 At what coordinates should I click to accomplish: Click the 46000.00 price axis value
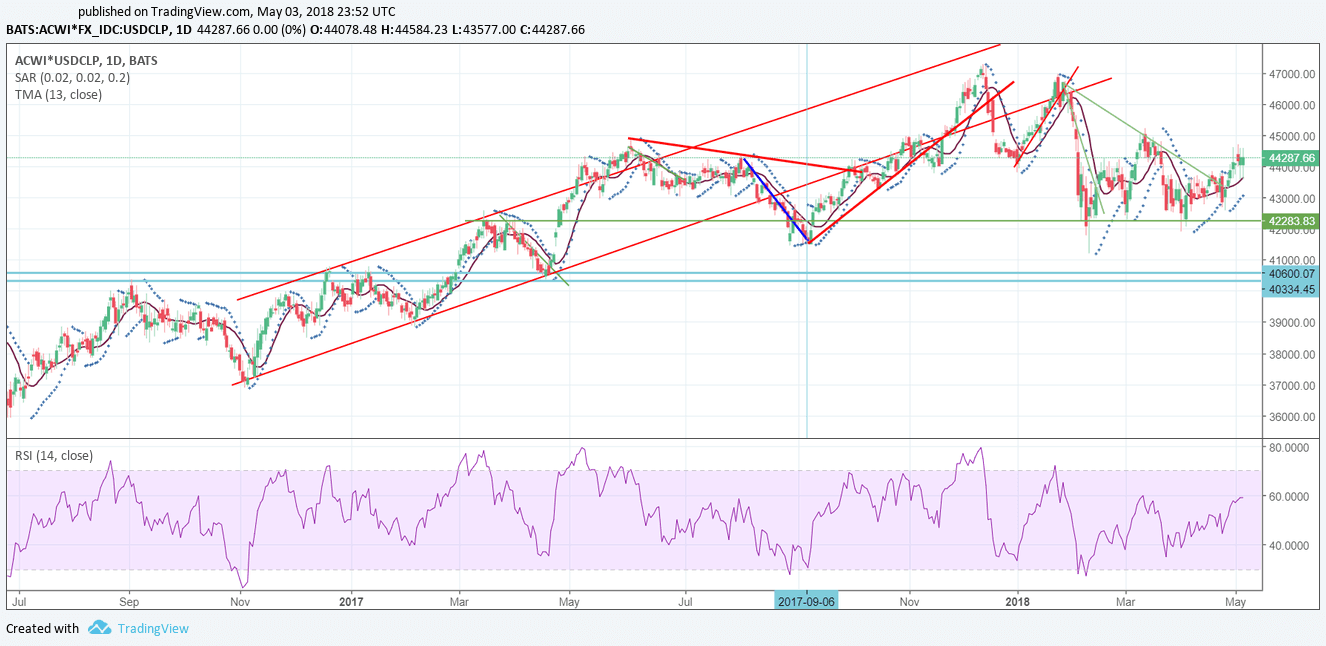coord(1291,105)
